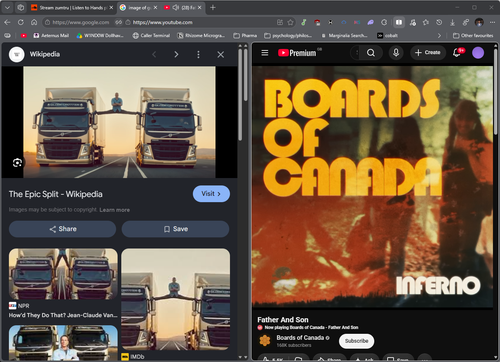The image size is (500, 362).
Task: Open the Aetemus Mail bookmark
Action: [x=51, y=35]
